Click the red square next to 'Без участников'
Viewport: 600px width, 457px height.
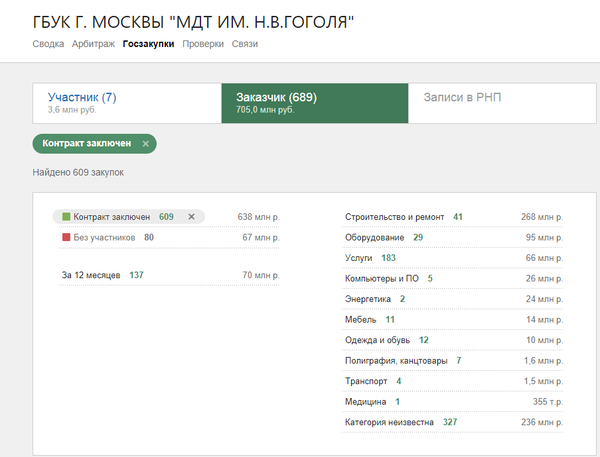(66, 238)
